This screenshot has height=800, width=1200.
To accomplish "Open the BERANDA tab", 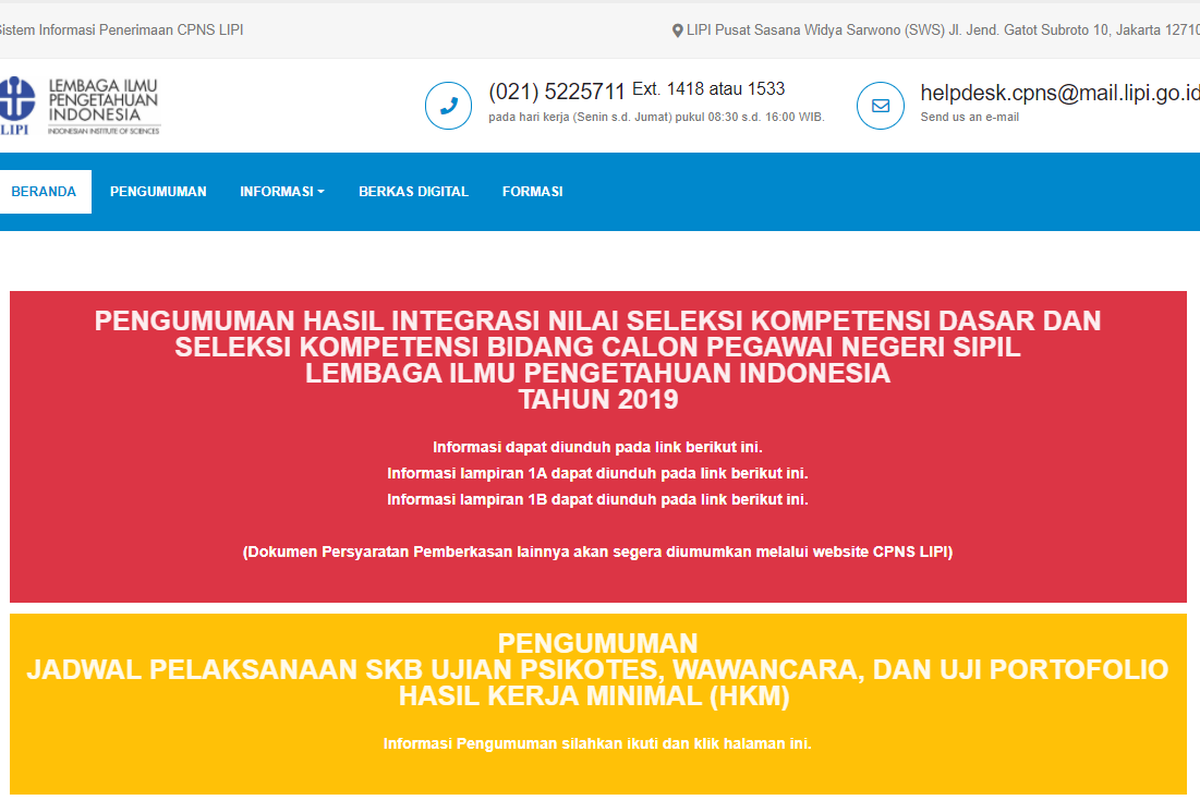I will [44, 192].
